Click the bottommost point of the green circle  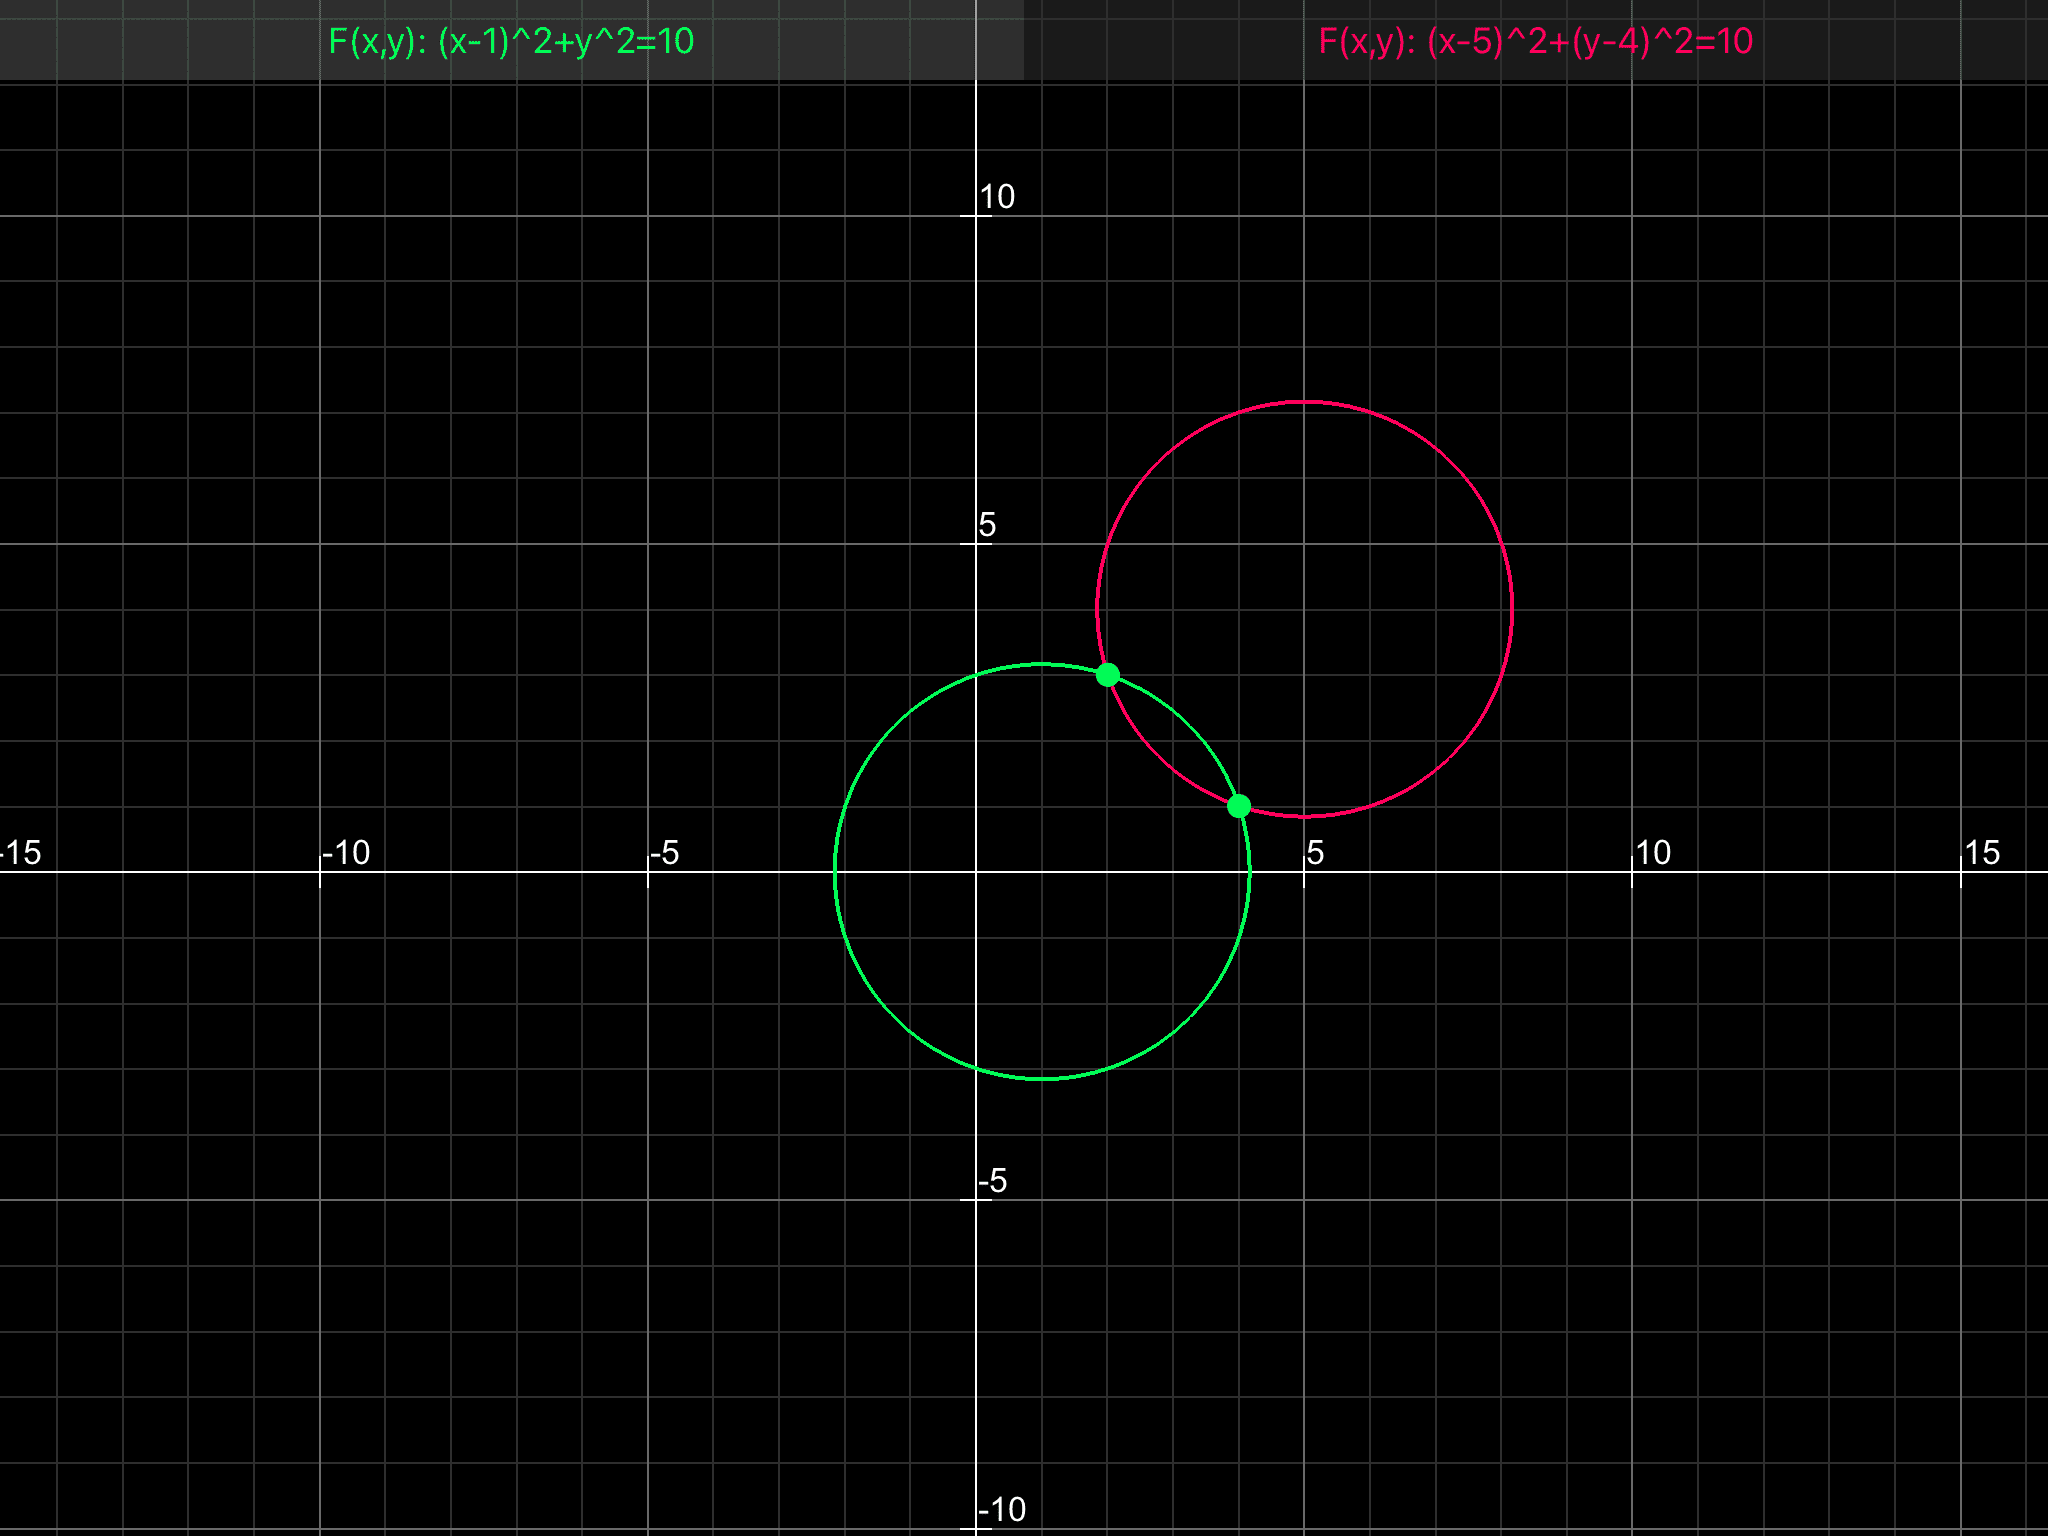(x=1042, y=1079)
